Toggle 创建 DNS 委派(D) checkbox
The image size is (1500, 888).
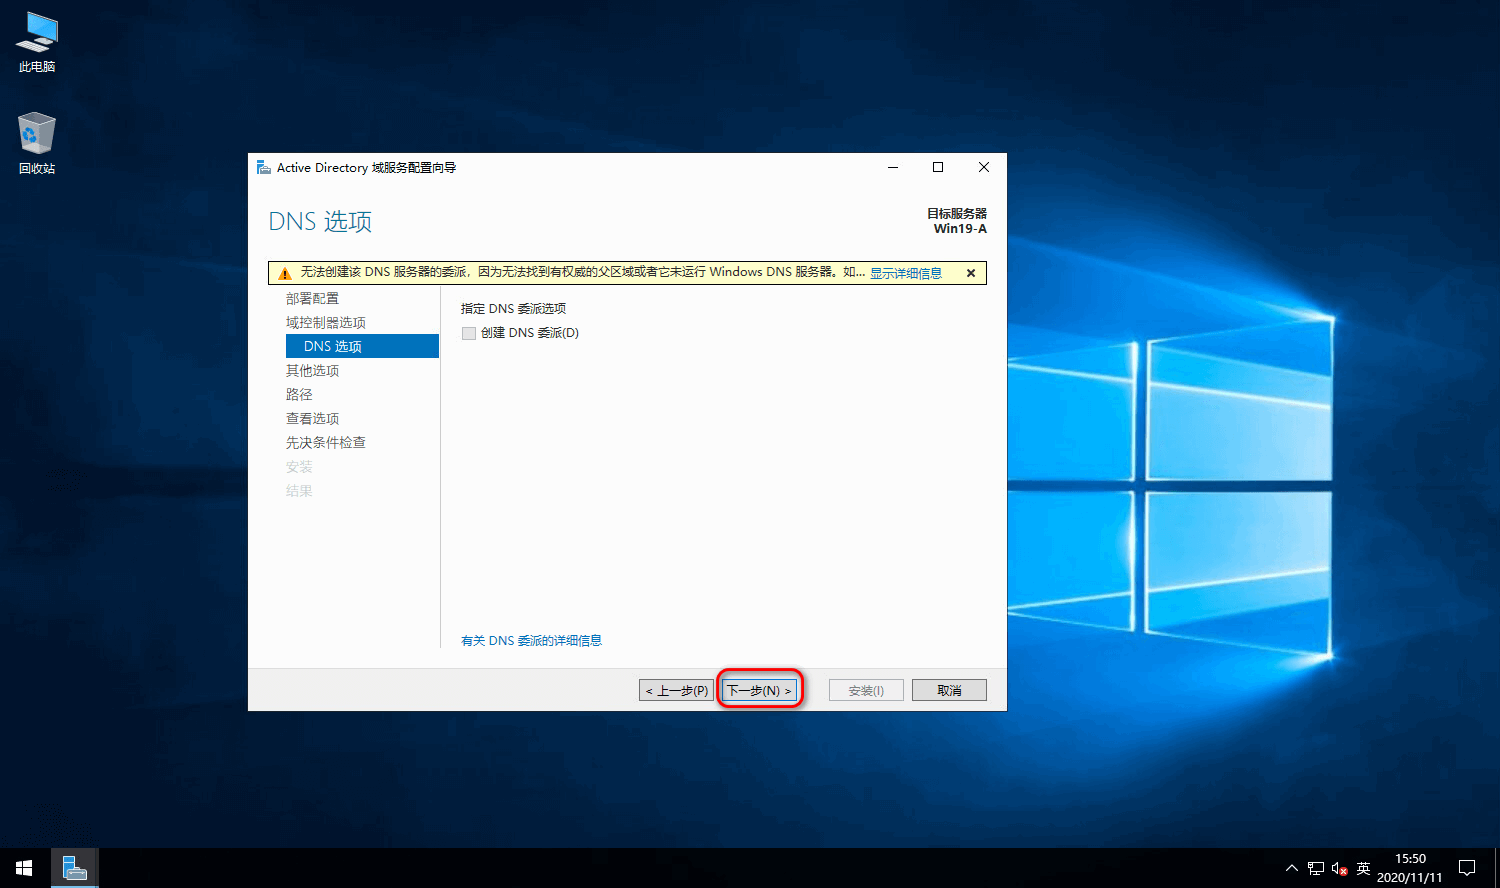pyautogui.click(x=469, y=333)
